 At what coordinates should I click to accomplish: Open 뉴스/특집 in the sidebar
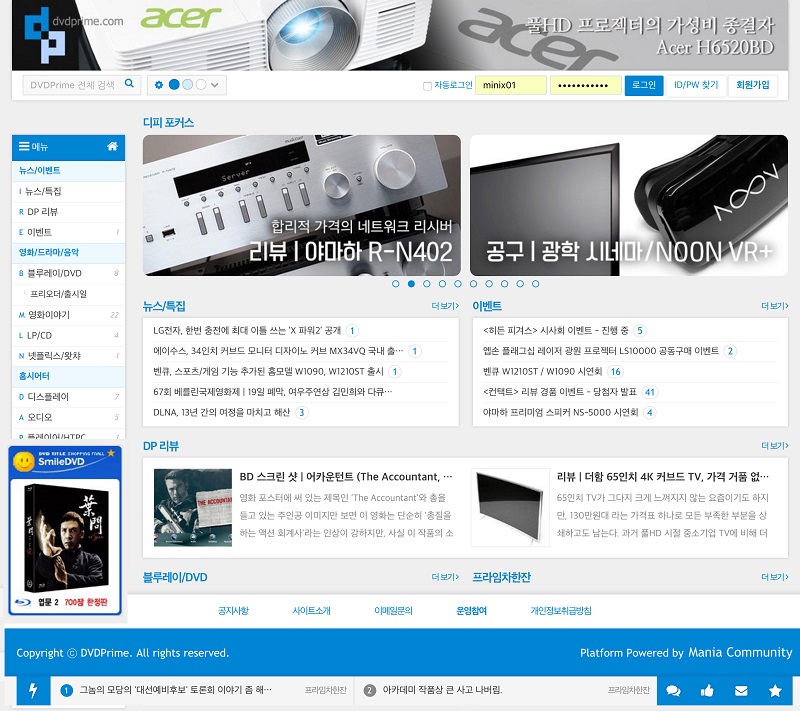(68, 191)
